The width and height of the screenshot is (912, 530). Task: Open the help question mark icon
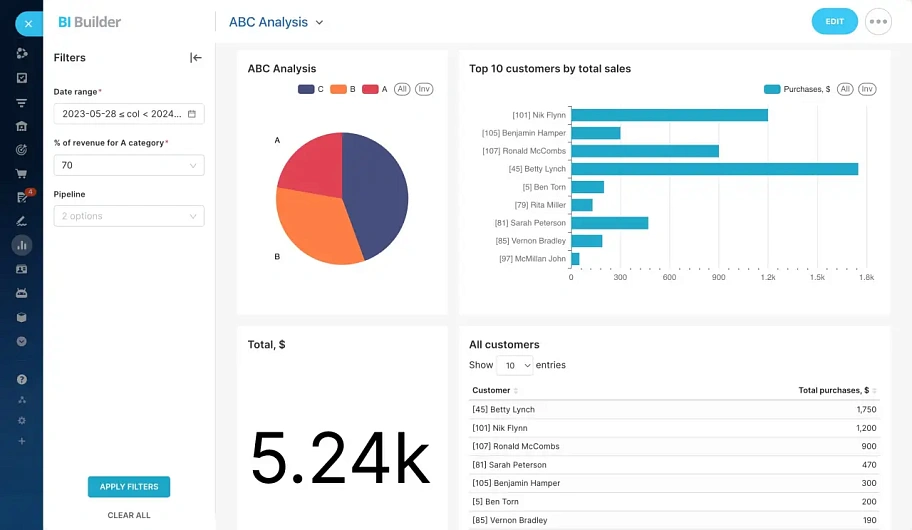click(22, 380)
